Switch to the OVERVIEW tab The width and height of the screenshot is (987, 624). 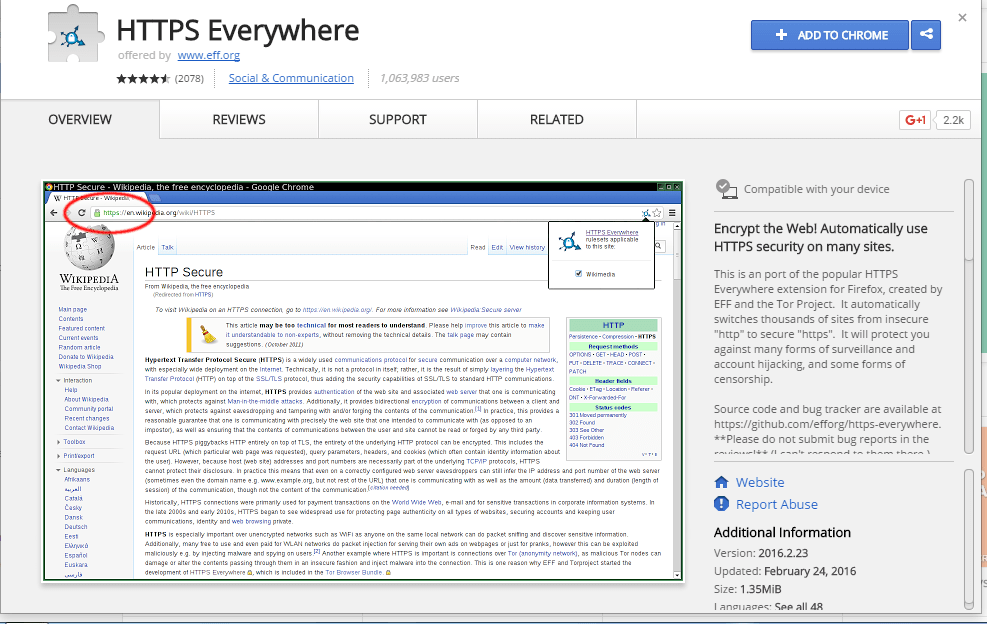pyautogui.click(x=80, y=120)
